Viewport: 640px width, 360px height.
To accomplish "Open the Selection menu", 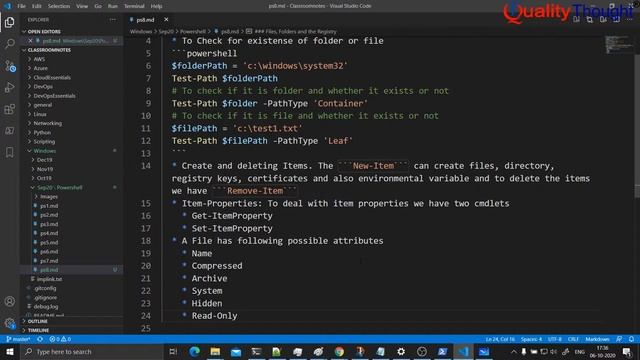I will pyautogui.click(x=59, y=6).
